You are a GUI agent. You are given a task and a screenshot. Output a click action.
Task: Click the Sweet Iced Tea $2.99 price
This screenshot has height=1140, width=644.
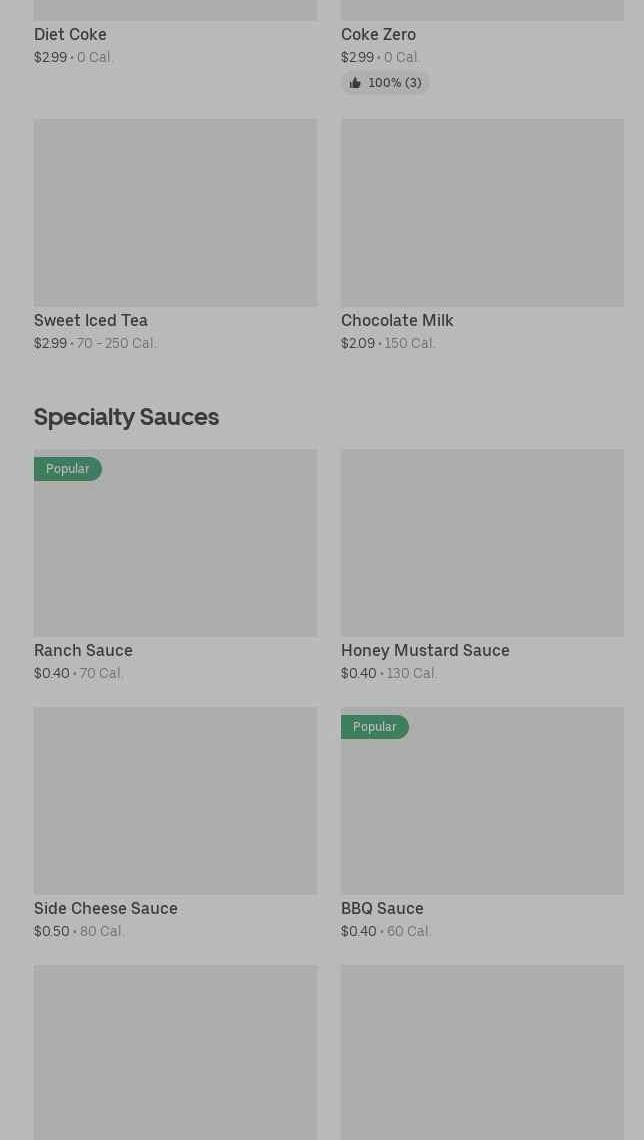(50, 344)
